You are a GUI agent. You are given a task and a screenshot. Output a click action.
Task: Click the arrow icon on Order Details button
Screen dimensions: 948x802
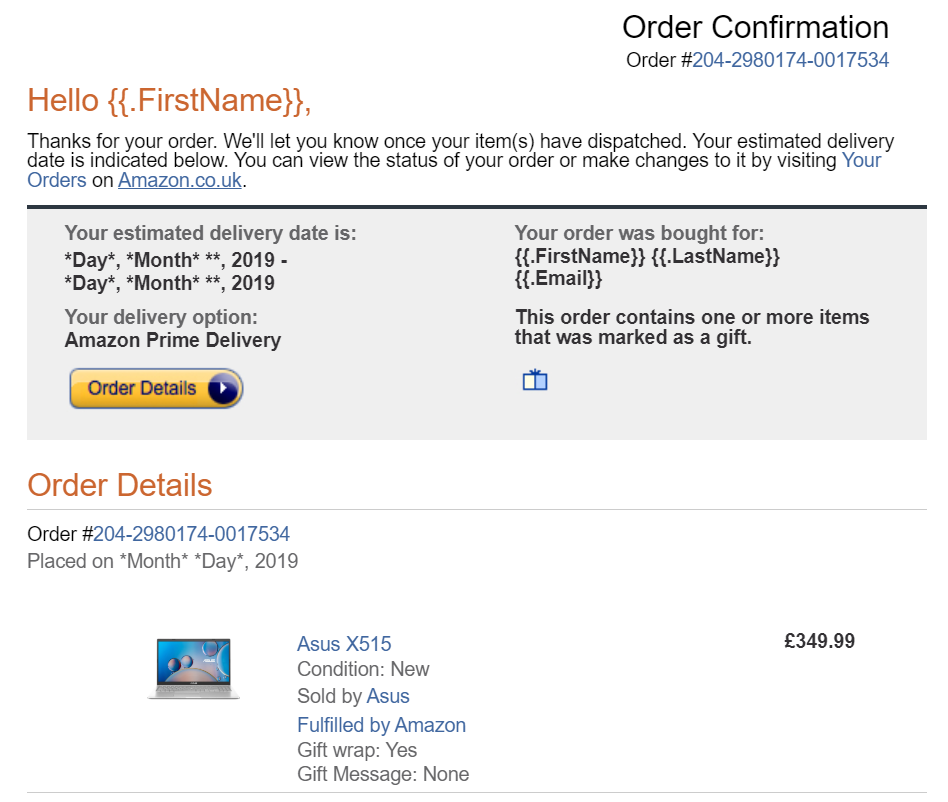pyautogui.click(x=223, y=388)
